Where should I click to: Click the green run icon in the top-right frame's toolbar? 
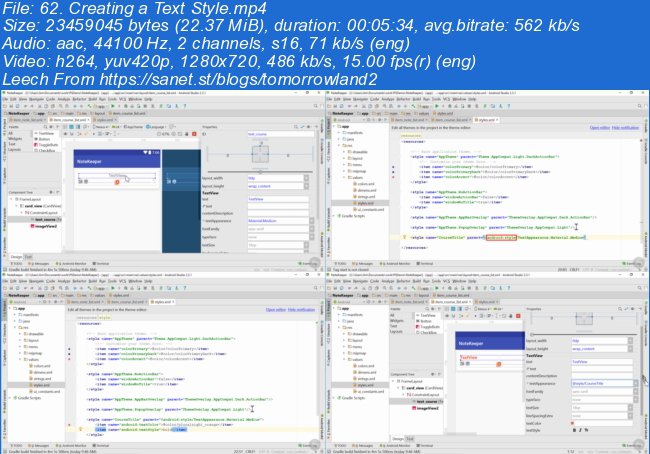point(437,106)
